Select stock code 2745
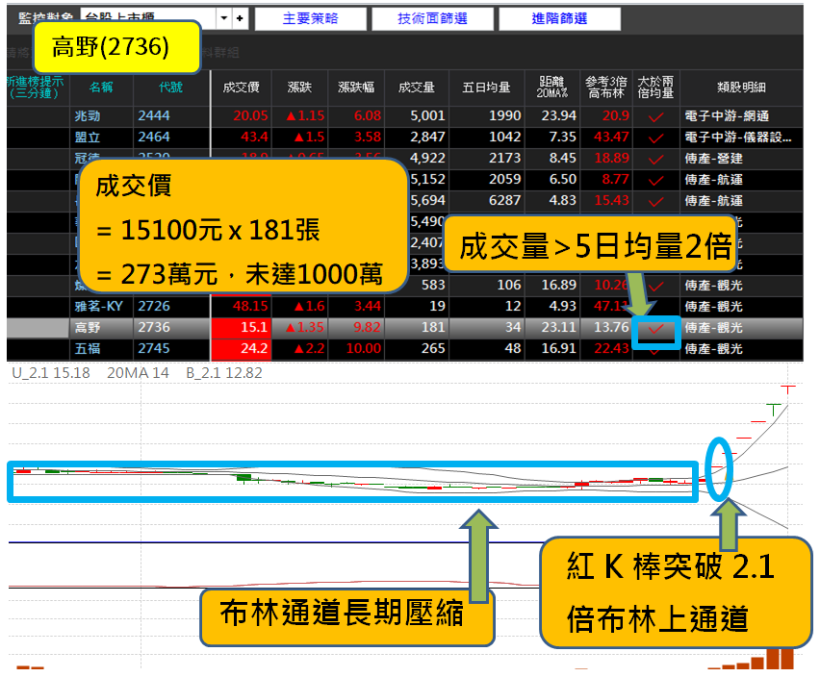Screen dimensions: 820x677 [154, 349]
